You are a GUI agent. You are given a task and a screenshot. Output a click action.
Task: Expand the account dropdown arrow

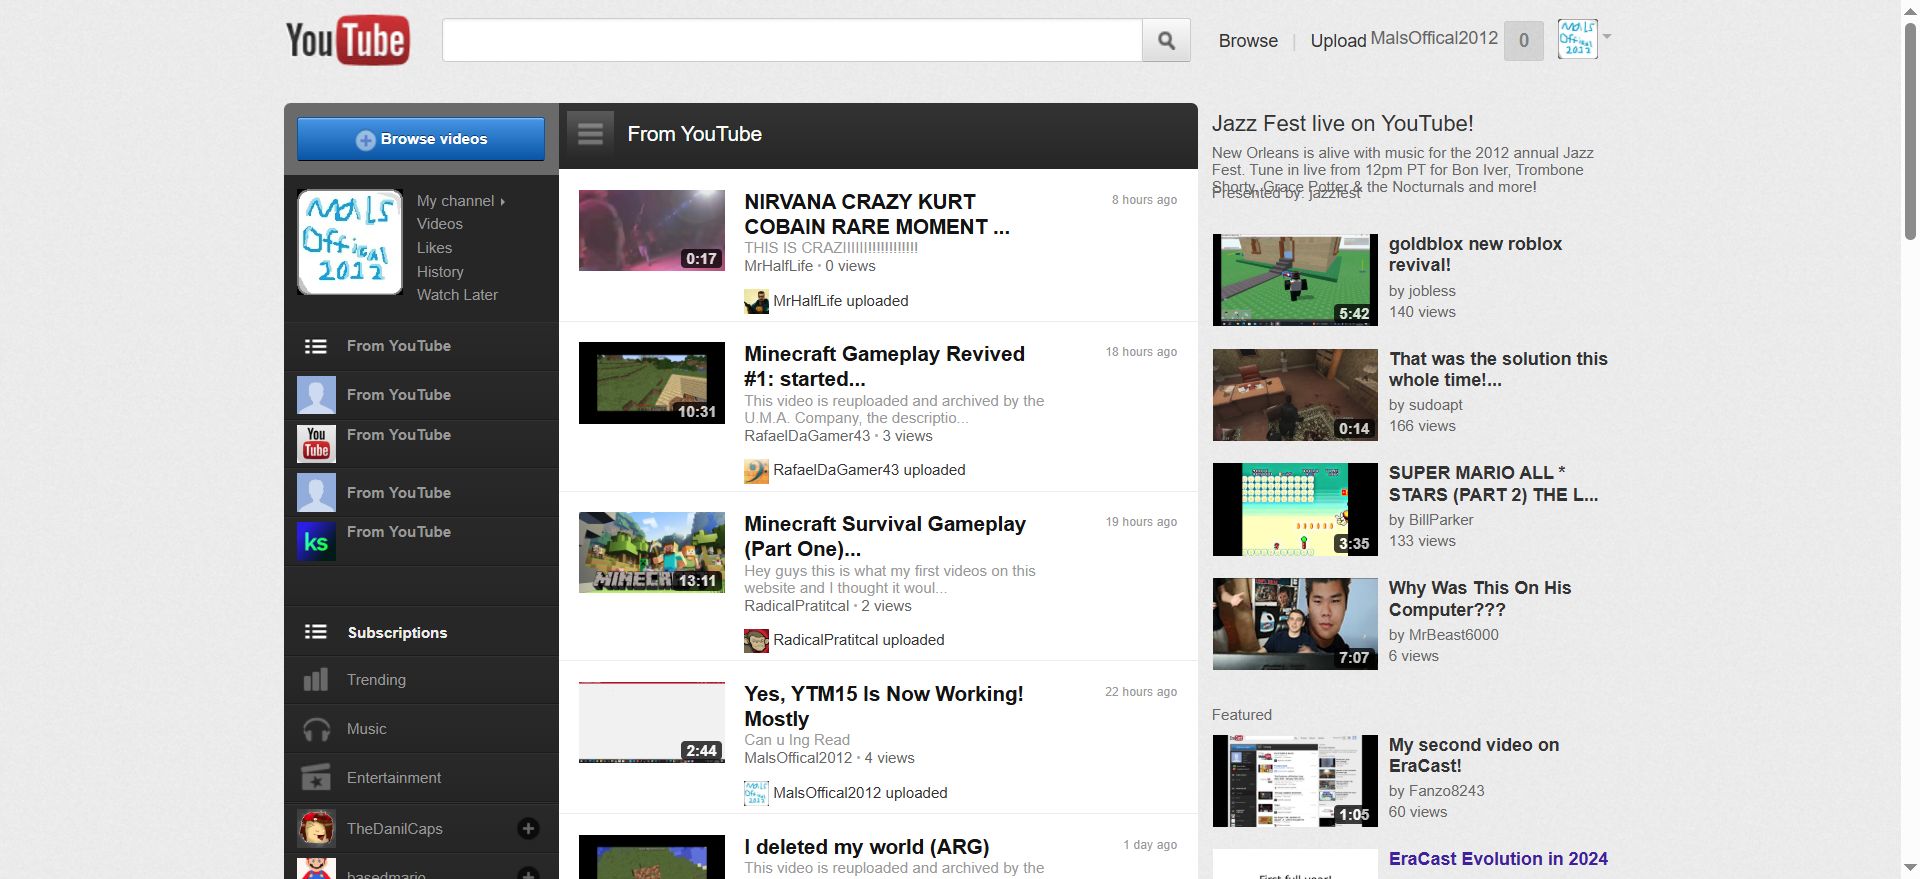pos(1607,37)
